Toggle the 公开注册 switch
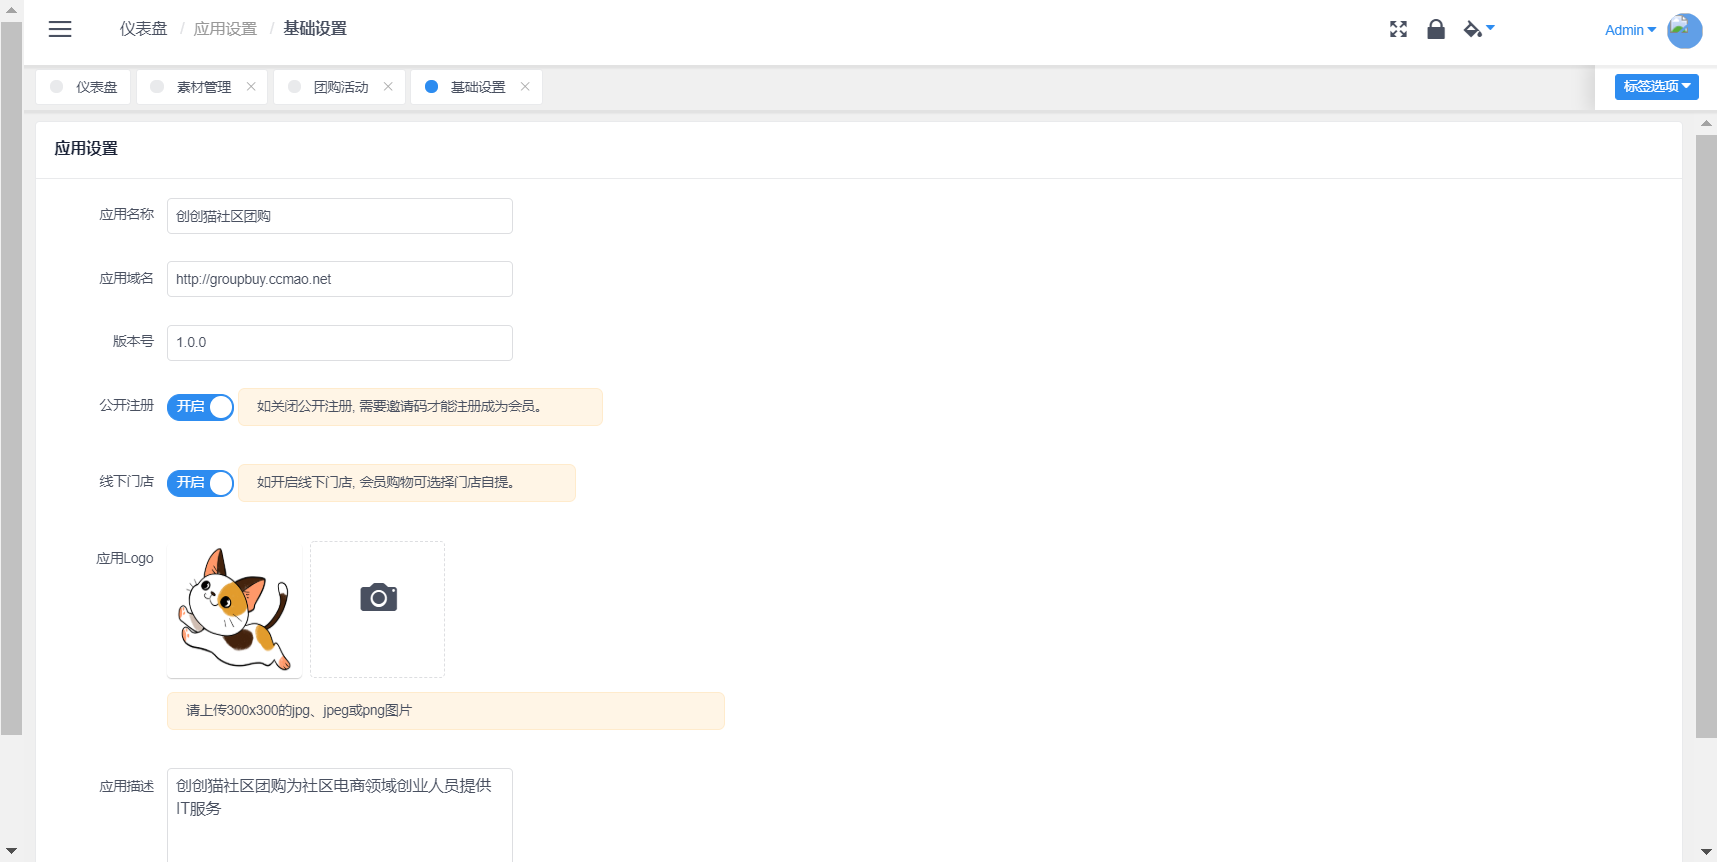1717x862 pixels. tap(200, 407)
